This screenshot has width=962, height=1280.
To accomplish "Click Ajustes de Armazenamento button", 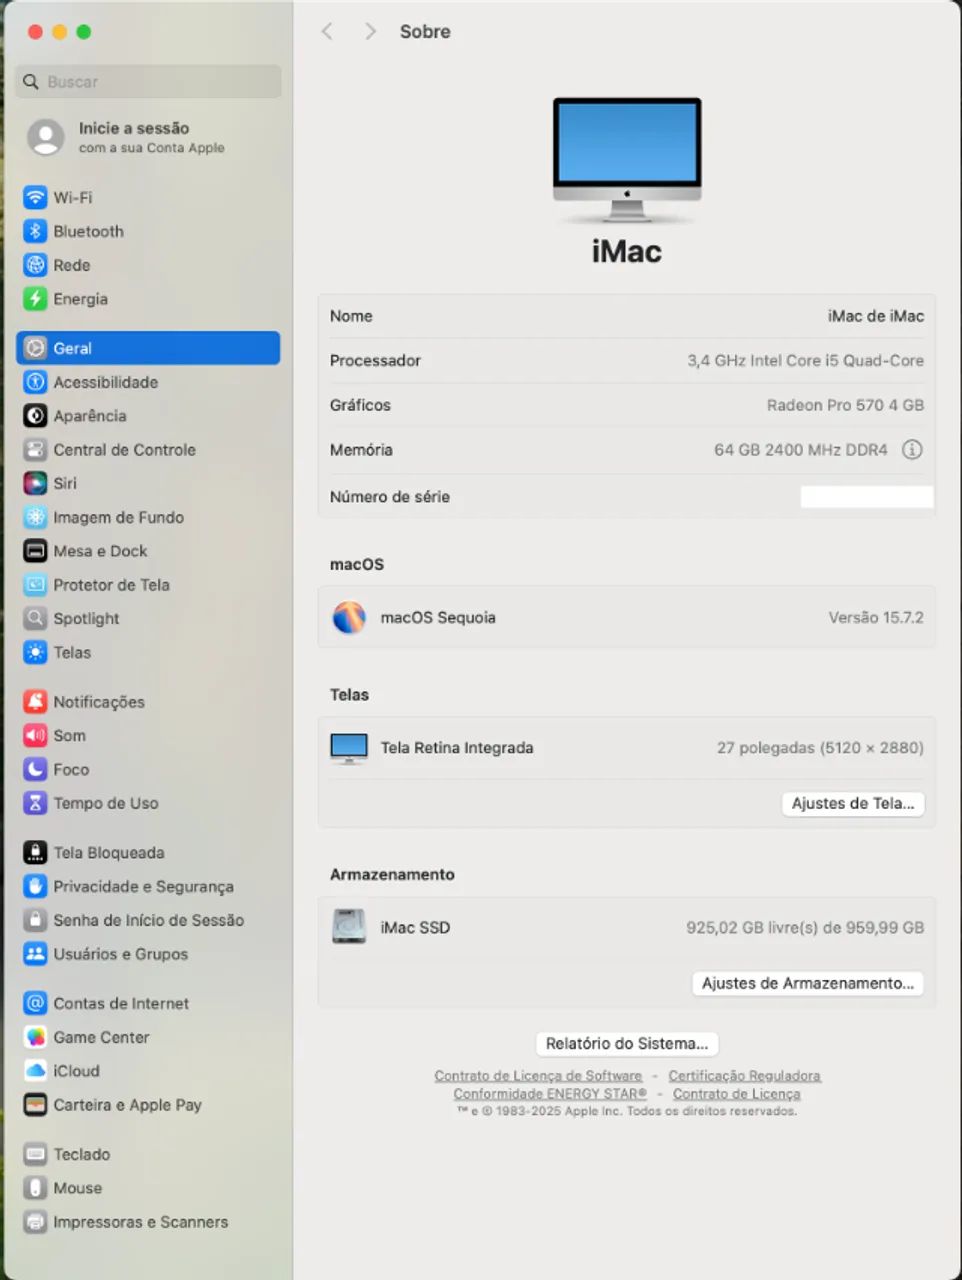I will coord(808,984).
